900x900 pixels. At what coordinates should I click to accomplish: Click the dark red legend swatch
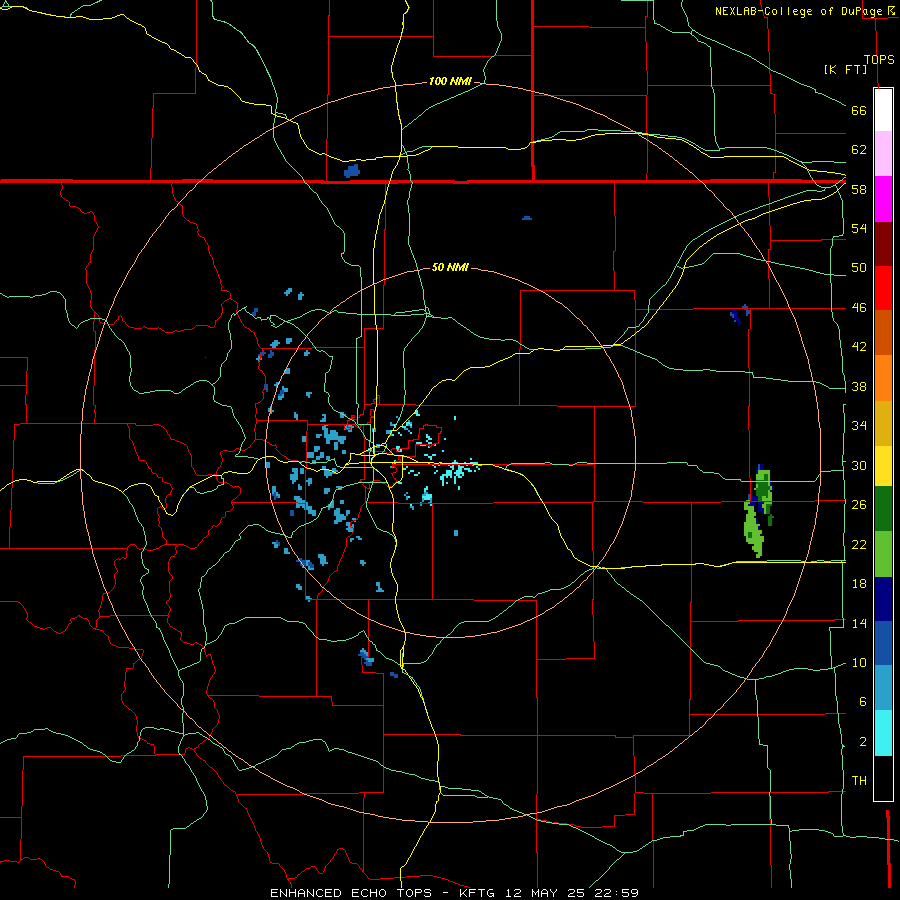pyautogui.click(x=883, y=244)
